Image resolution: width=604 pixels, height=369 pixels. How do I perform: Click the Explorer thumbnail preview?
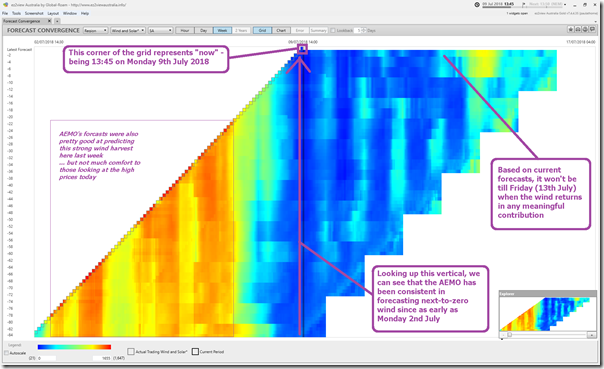(x=547, y=314)
